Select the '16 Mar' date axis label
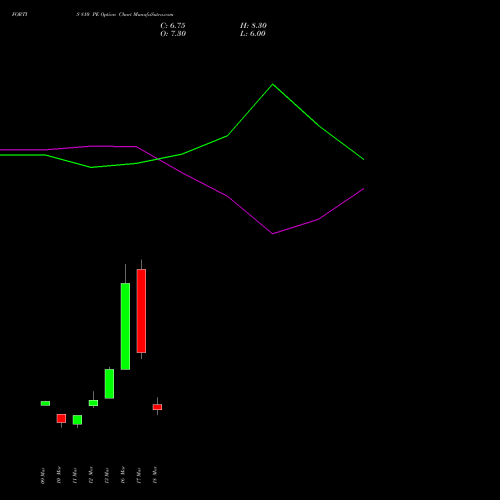This screenshot has height=500, width=500. 123,475
